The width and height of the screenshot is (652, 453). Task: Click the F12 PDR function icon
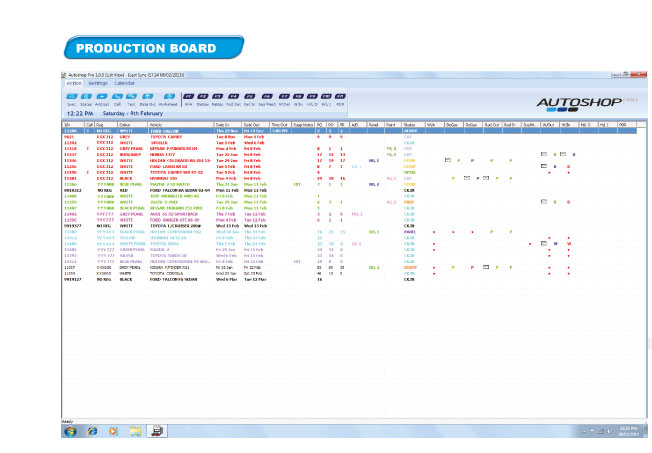click(x=340, y=96)
